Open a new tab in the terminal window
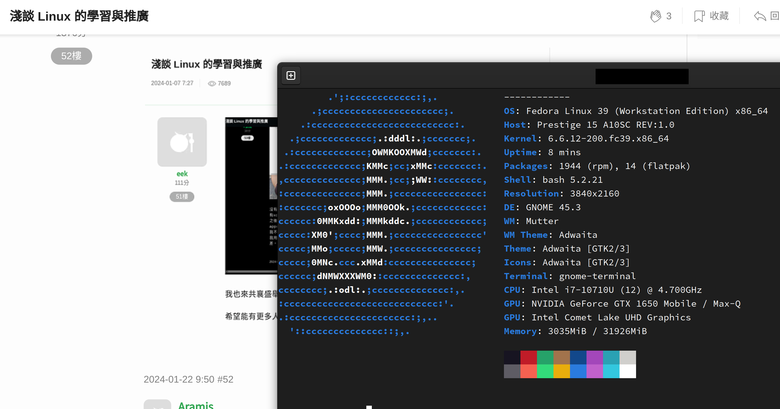Screen dimensions: 780x409 pyautogui.click(x=291, y=76)
